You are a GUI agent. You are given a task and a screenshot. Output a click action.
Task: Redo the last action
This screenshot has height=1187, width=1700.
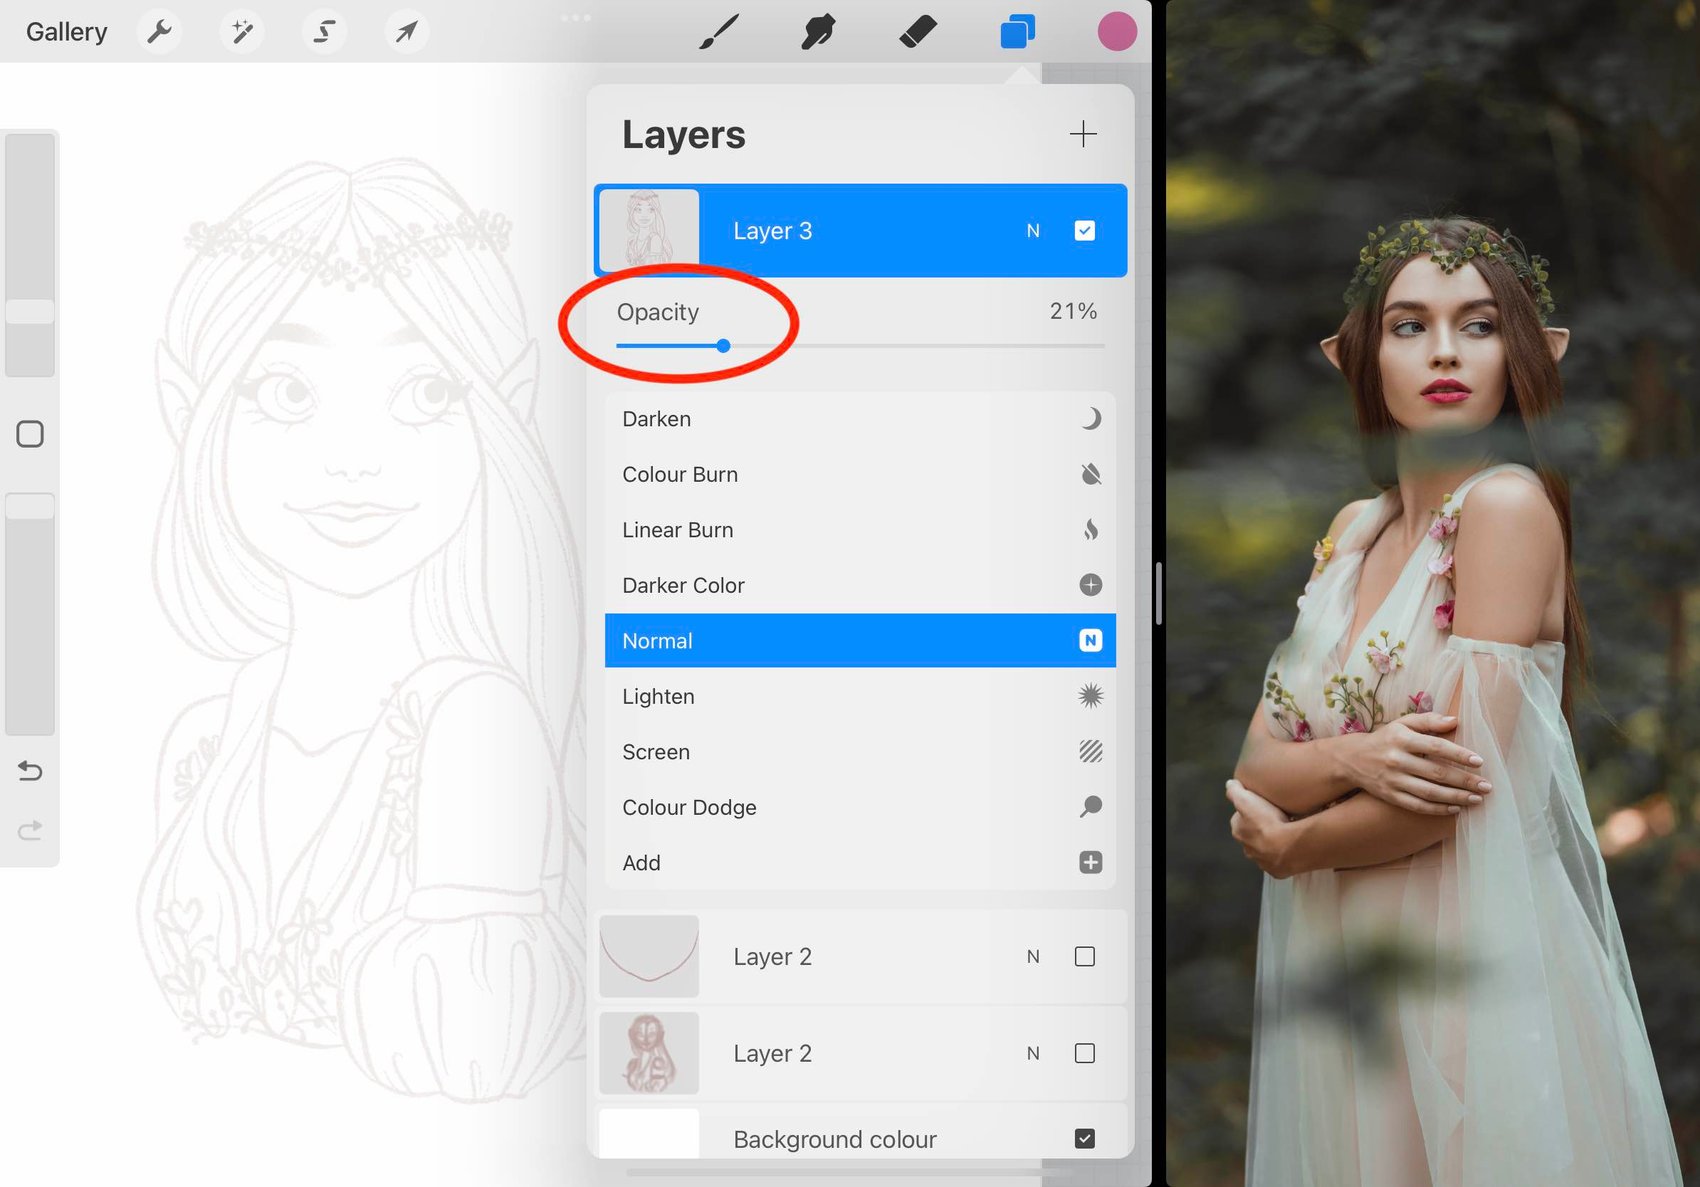30,830
